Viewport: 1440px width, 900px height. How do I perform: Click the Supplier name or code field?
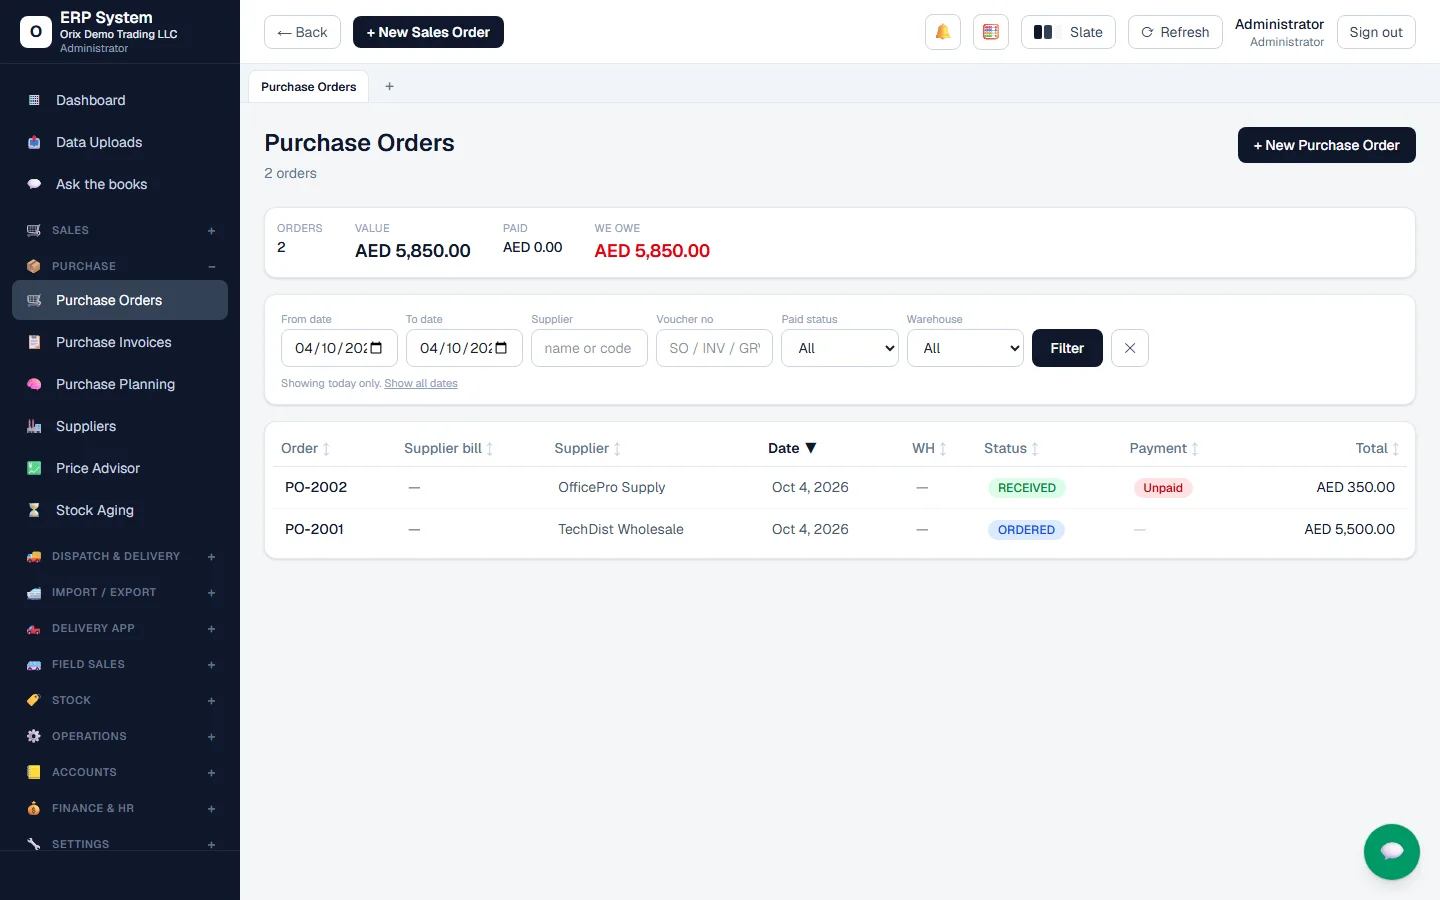pyautogui.click(x=589, y=348)
